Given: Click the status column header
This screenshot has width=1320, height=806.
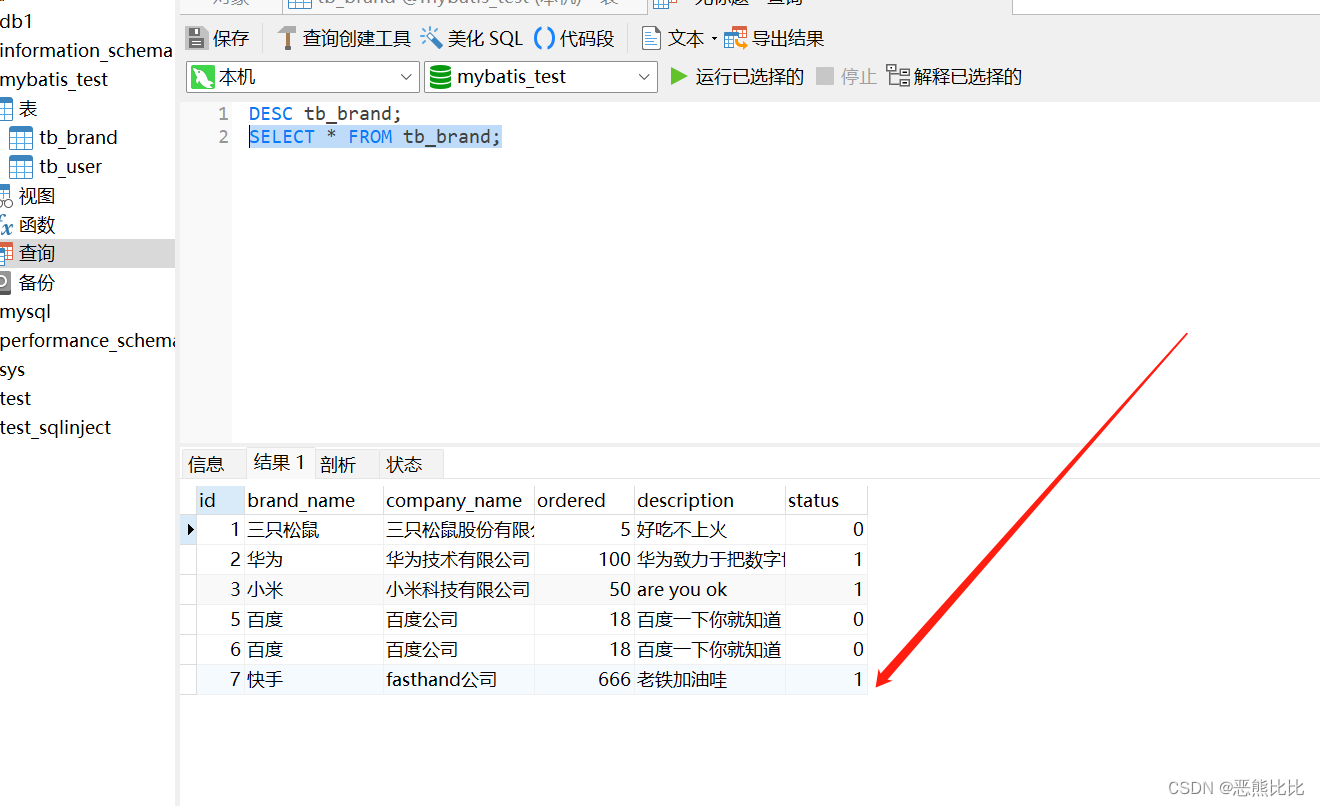Looking at the screenshot, I should click(826, 500).
